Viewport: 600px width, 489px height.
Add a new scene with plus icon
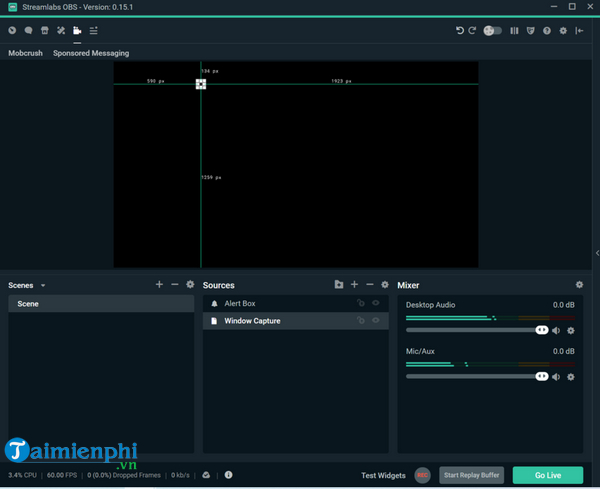(159, 284)
